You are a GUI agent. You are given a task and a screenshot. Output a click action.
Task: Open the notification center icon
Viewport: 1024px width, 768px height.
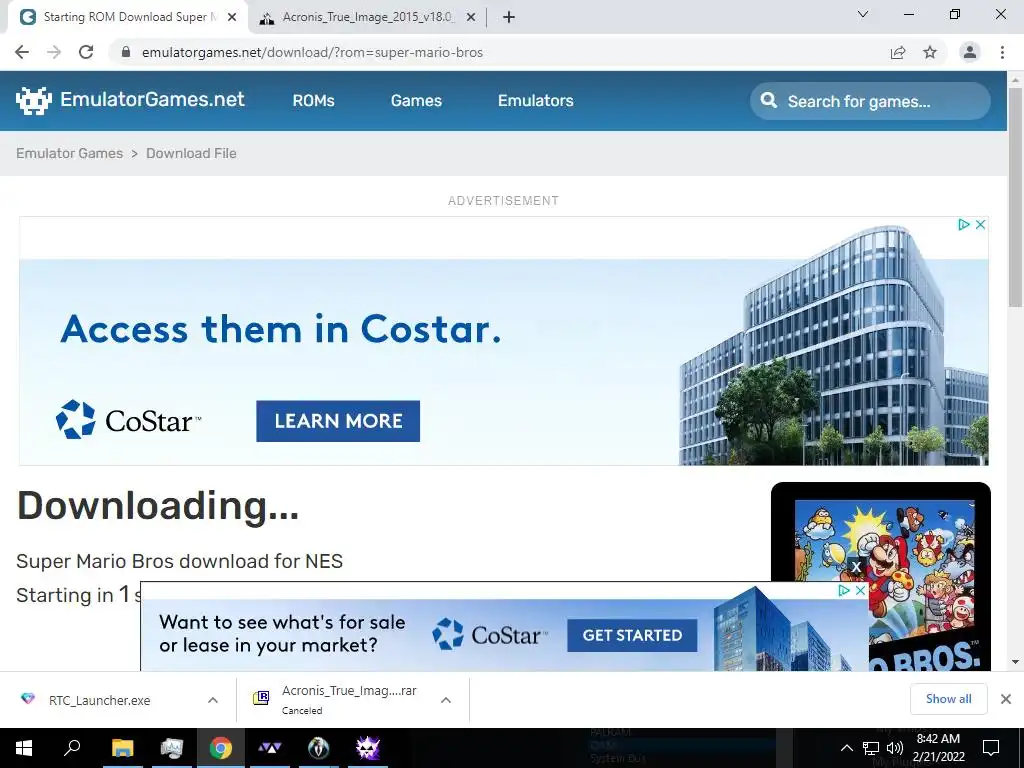coord(991,748)
